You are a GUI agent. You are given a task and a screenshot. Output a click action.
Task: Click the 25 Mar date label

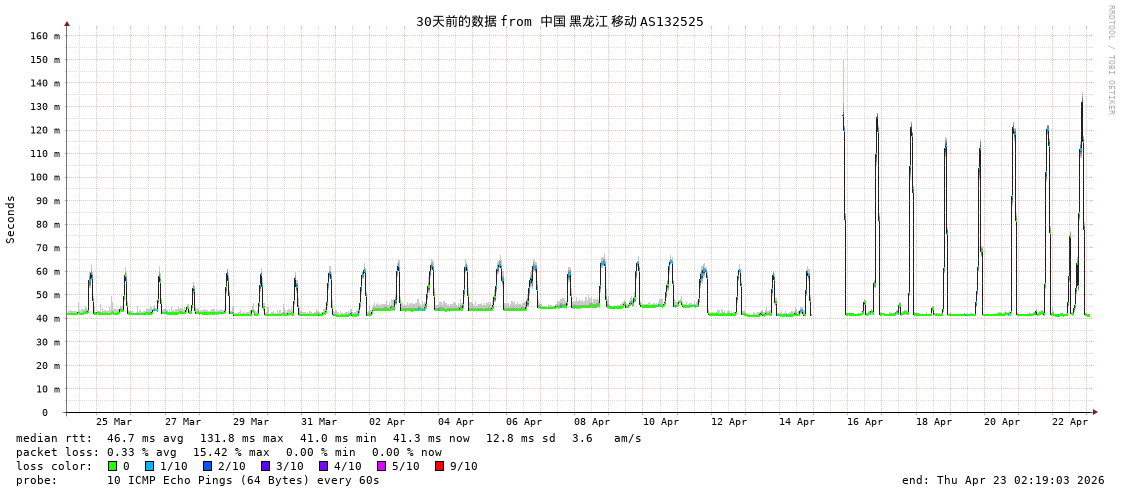pyautogui.click(x=114, y=422)
